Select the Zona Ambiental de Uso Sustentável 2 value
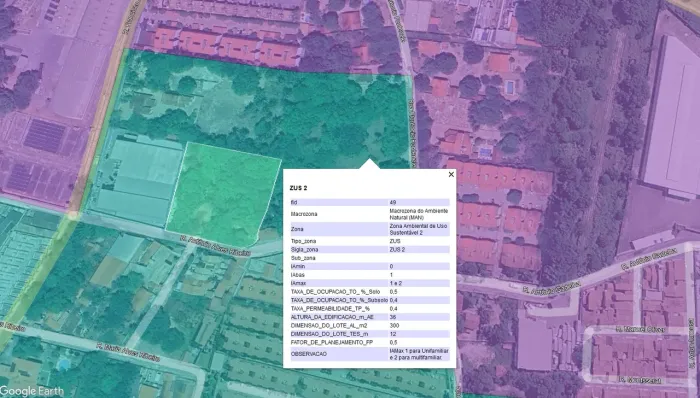This screenshot has height=398, width=700. [418, 229]
